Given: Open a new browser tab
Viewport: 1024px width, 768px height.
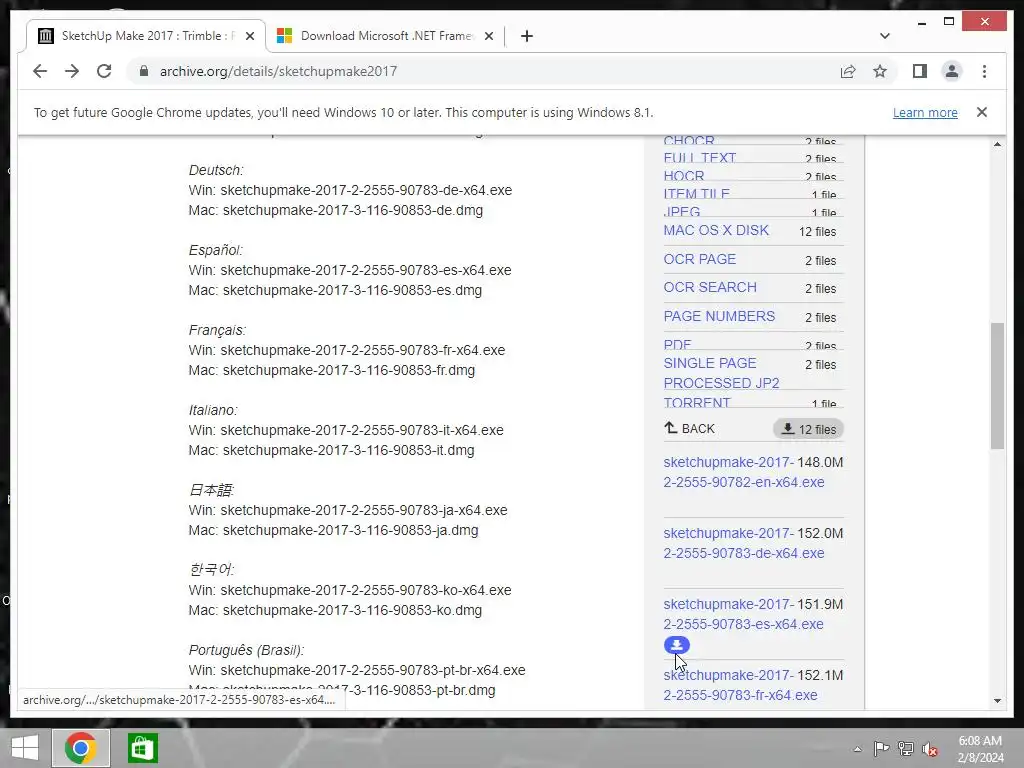Looking at the screenshot, I should 526,36.
